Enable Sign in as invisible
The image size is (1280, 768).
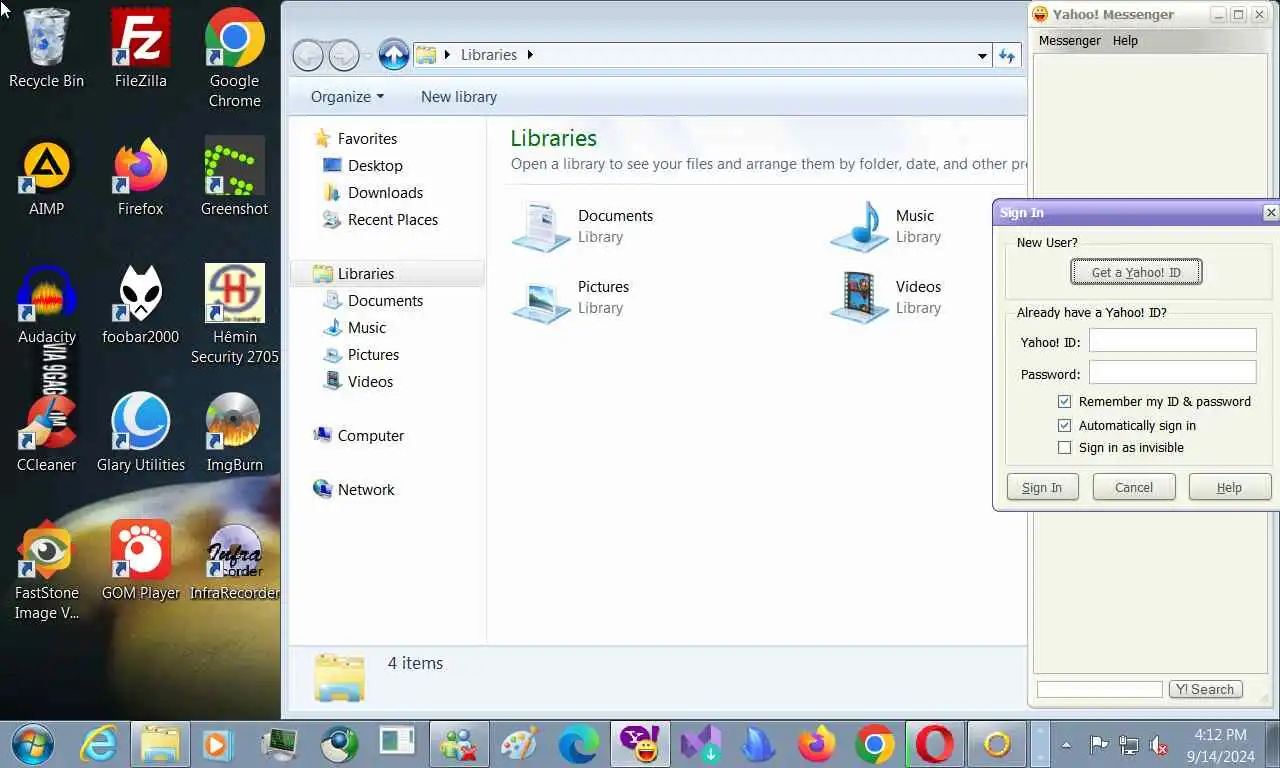(1065, 447)
